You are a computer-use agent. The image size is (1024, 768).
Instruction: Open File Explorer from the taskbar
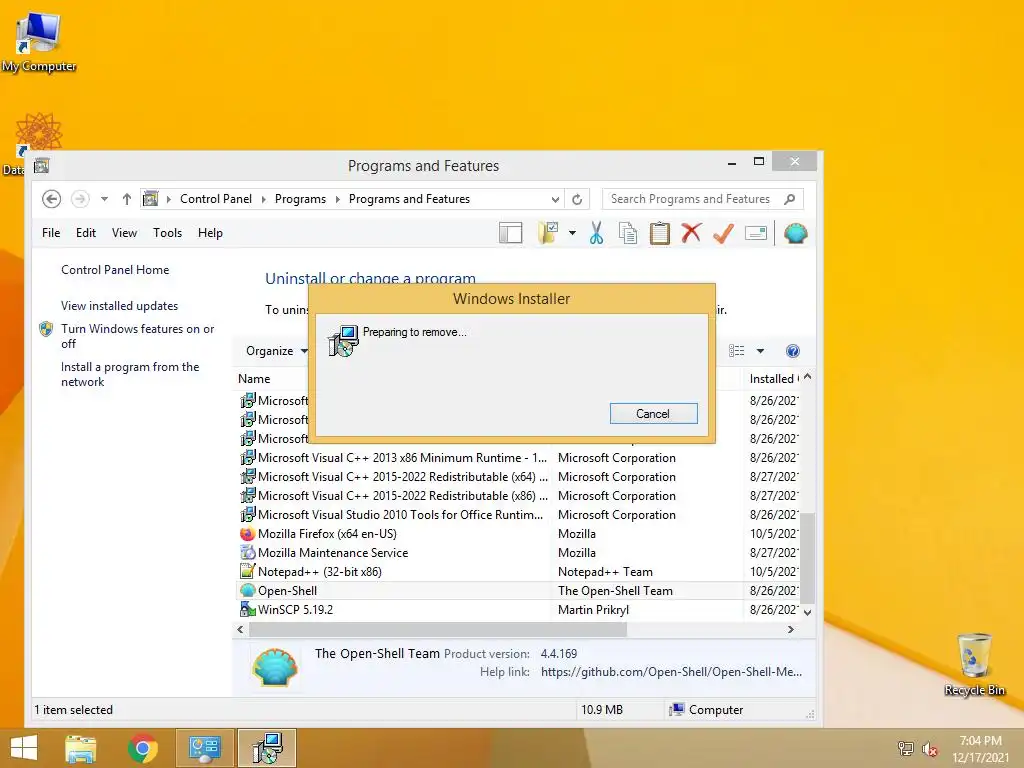tap(80, 748)
